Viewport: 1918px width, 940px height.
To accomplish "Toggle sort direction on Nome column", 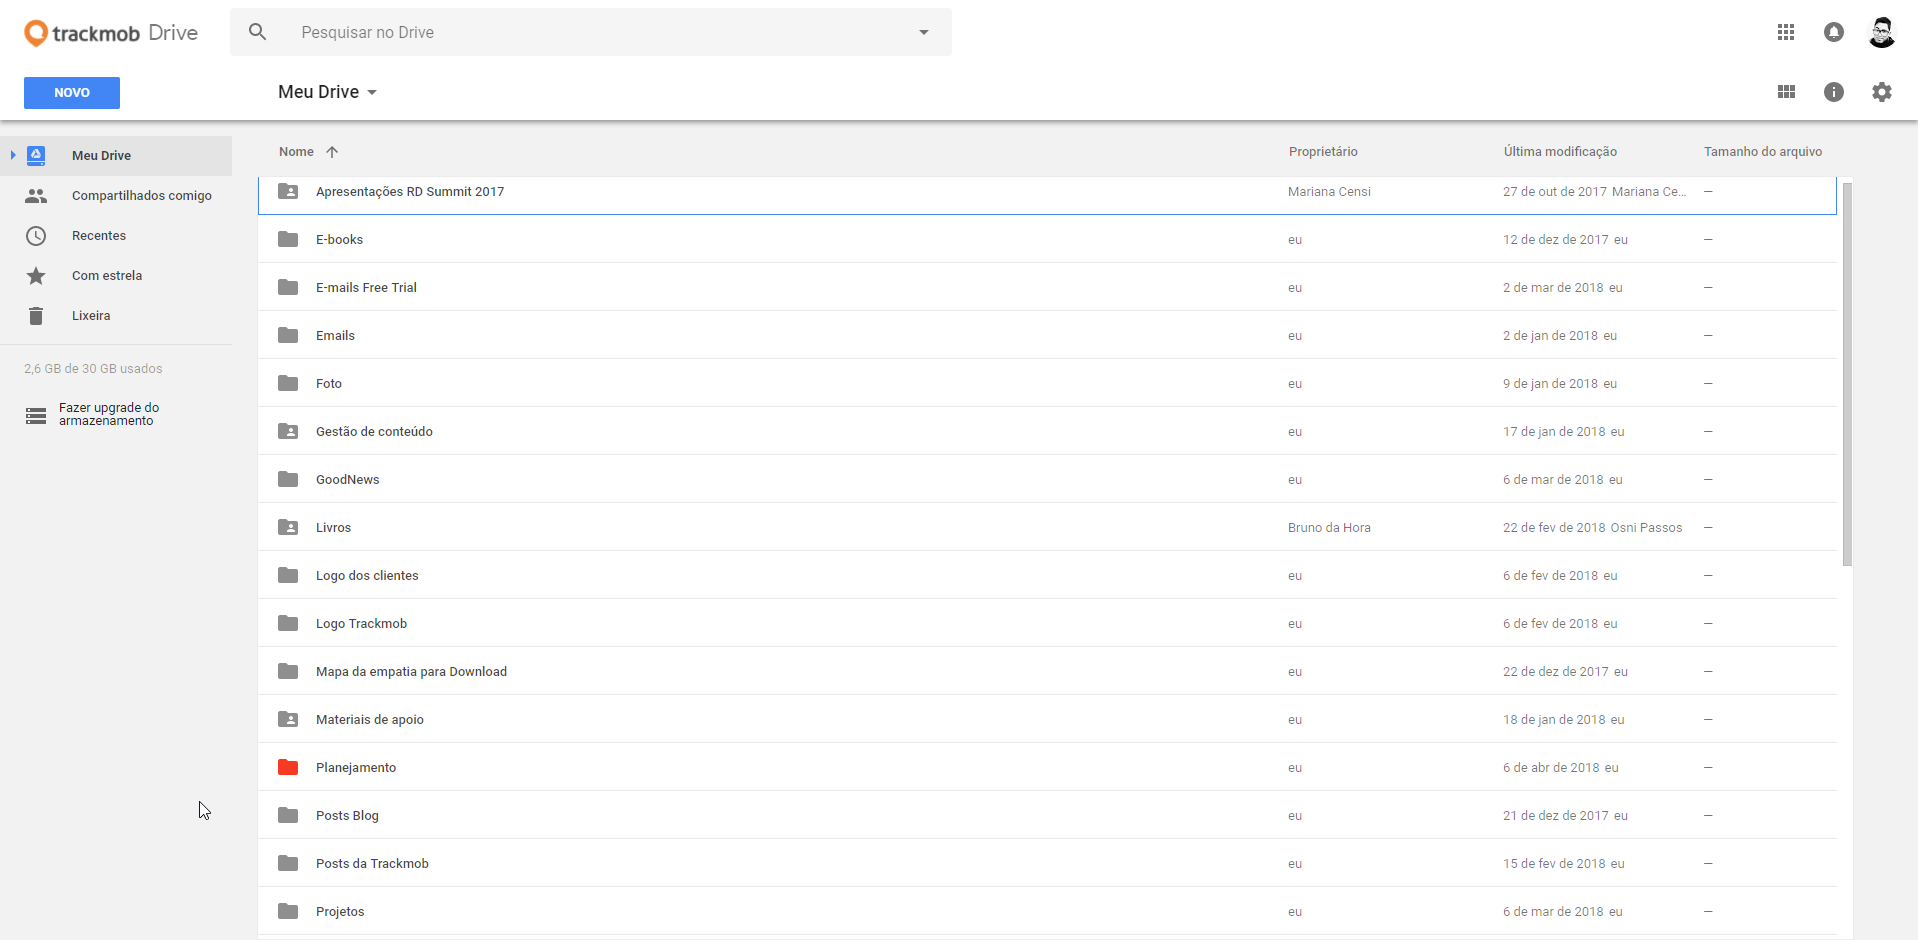I will 332,152.
